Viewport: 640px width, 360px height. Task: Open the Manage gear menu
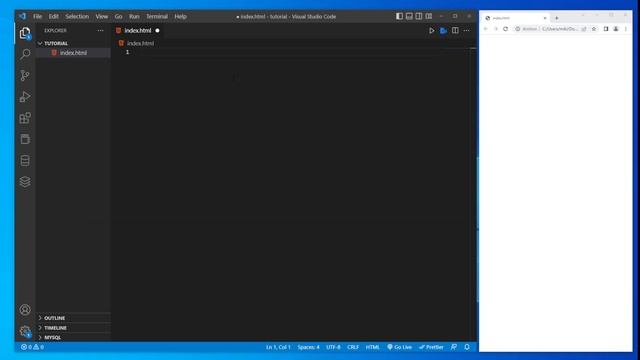tap(25, 331)
